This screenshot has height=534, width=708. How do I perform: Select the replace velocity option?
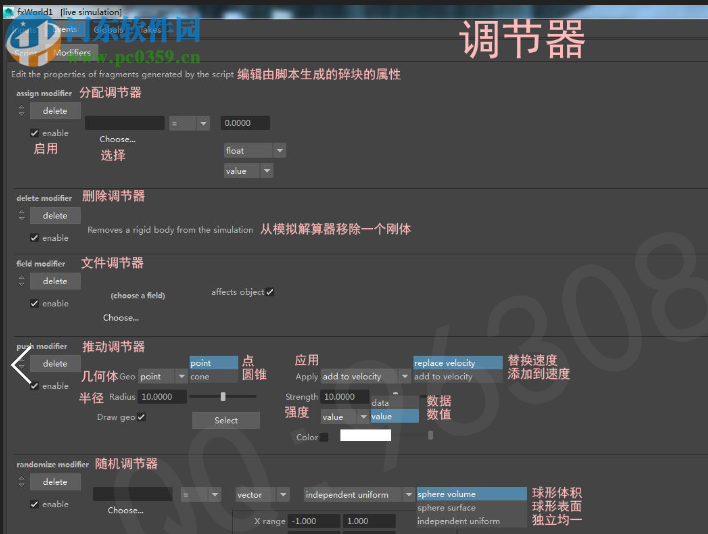(x=457, y=363)
